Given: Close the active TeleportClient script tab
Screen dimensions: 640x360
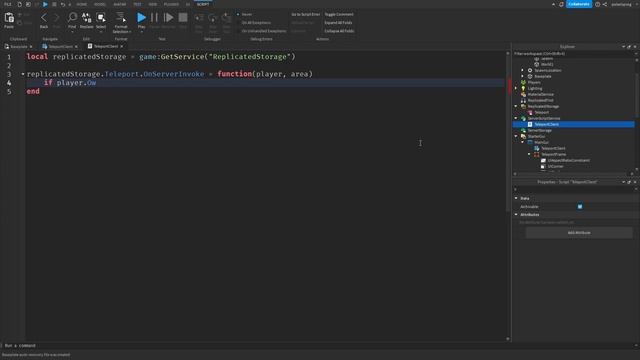Looking at the screenshot, I should [x=122, y=47].
